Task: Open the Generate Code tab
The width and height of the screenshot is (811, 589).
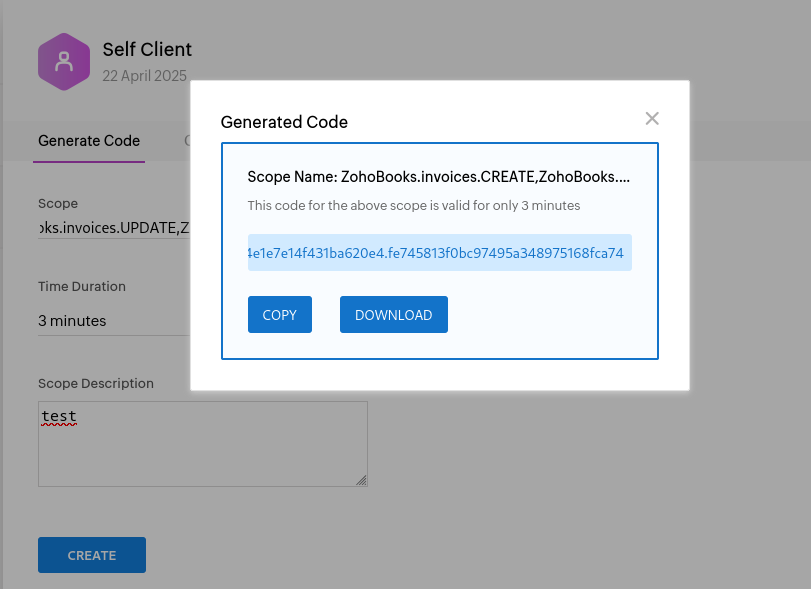Action: 89,141
